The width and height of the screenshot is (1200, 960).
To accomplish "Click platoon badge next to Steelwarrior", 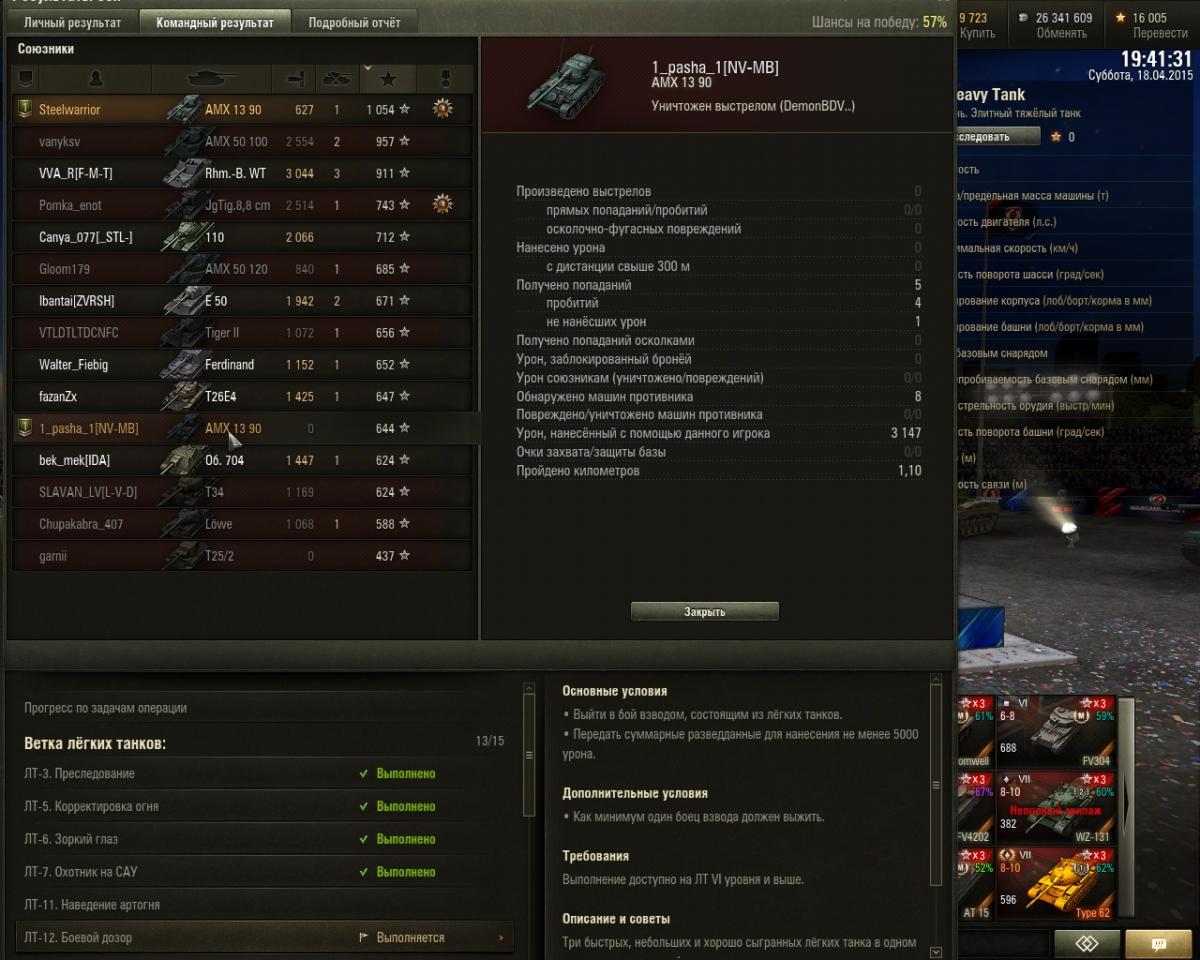I will pyautogui.click(x=25, y=110).
